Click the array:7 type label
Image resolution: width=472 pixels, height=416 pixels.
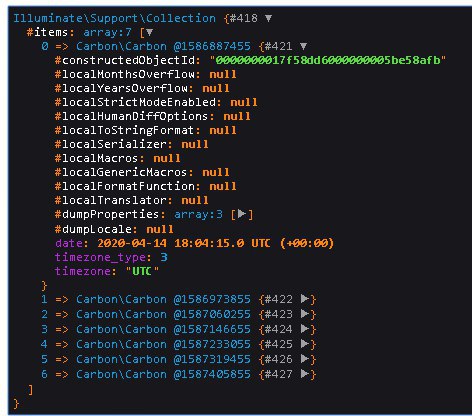(107, 32)
